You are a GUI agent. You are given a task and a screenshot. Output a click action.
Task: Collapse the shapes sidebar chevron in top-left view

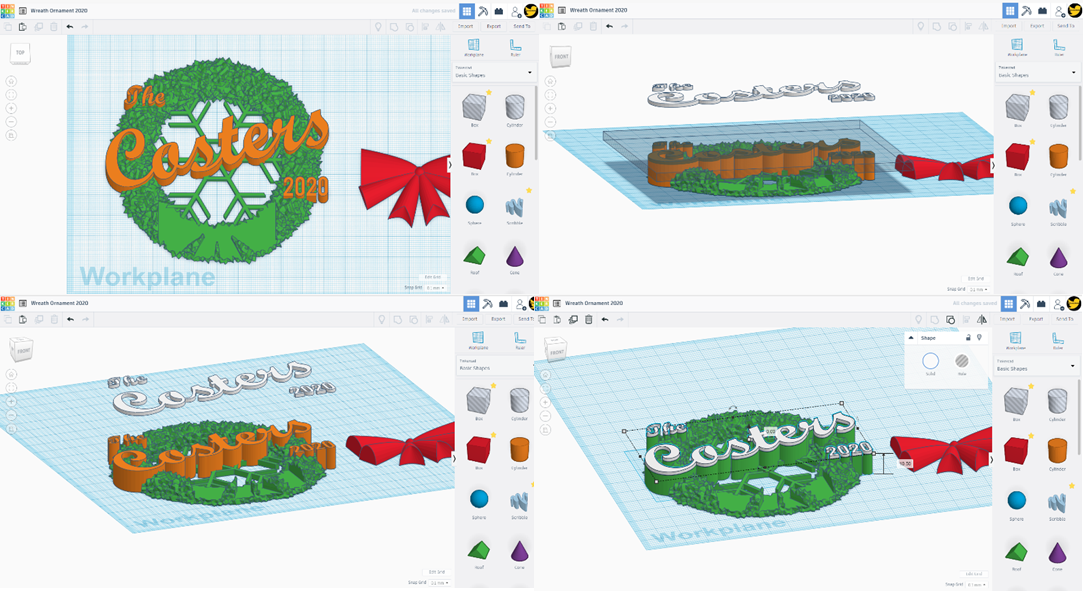point(451,164)
